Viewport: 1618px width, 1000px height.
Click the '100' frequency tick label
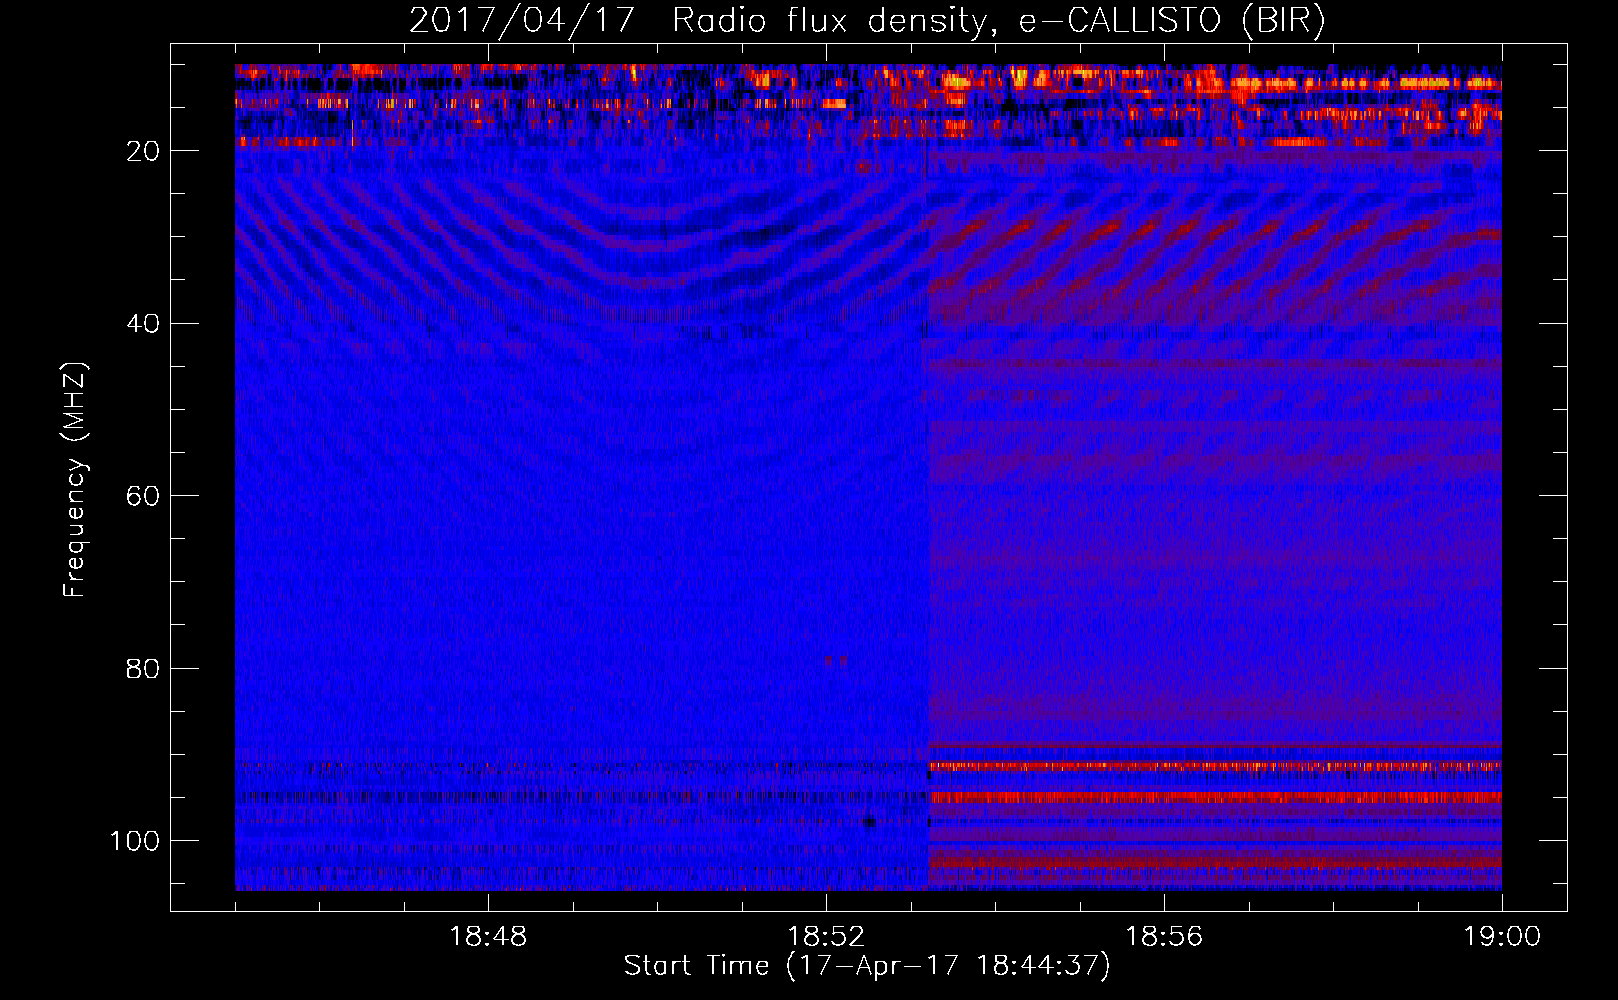[x=136, y=841]
